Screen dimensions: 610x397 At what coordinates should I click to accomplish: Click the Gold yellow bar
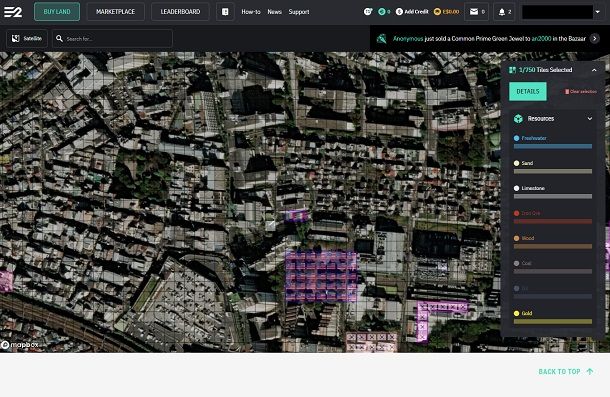pyautogui.click(x=553, y=321)
